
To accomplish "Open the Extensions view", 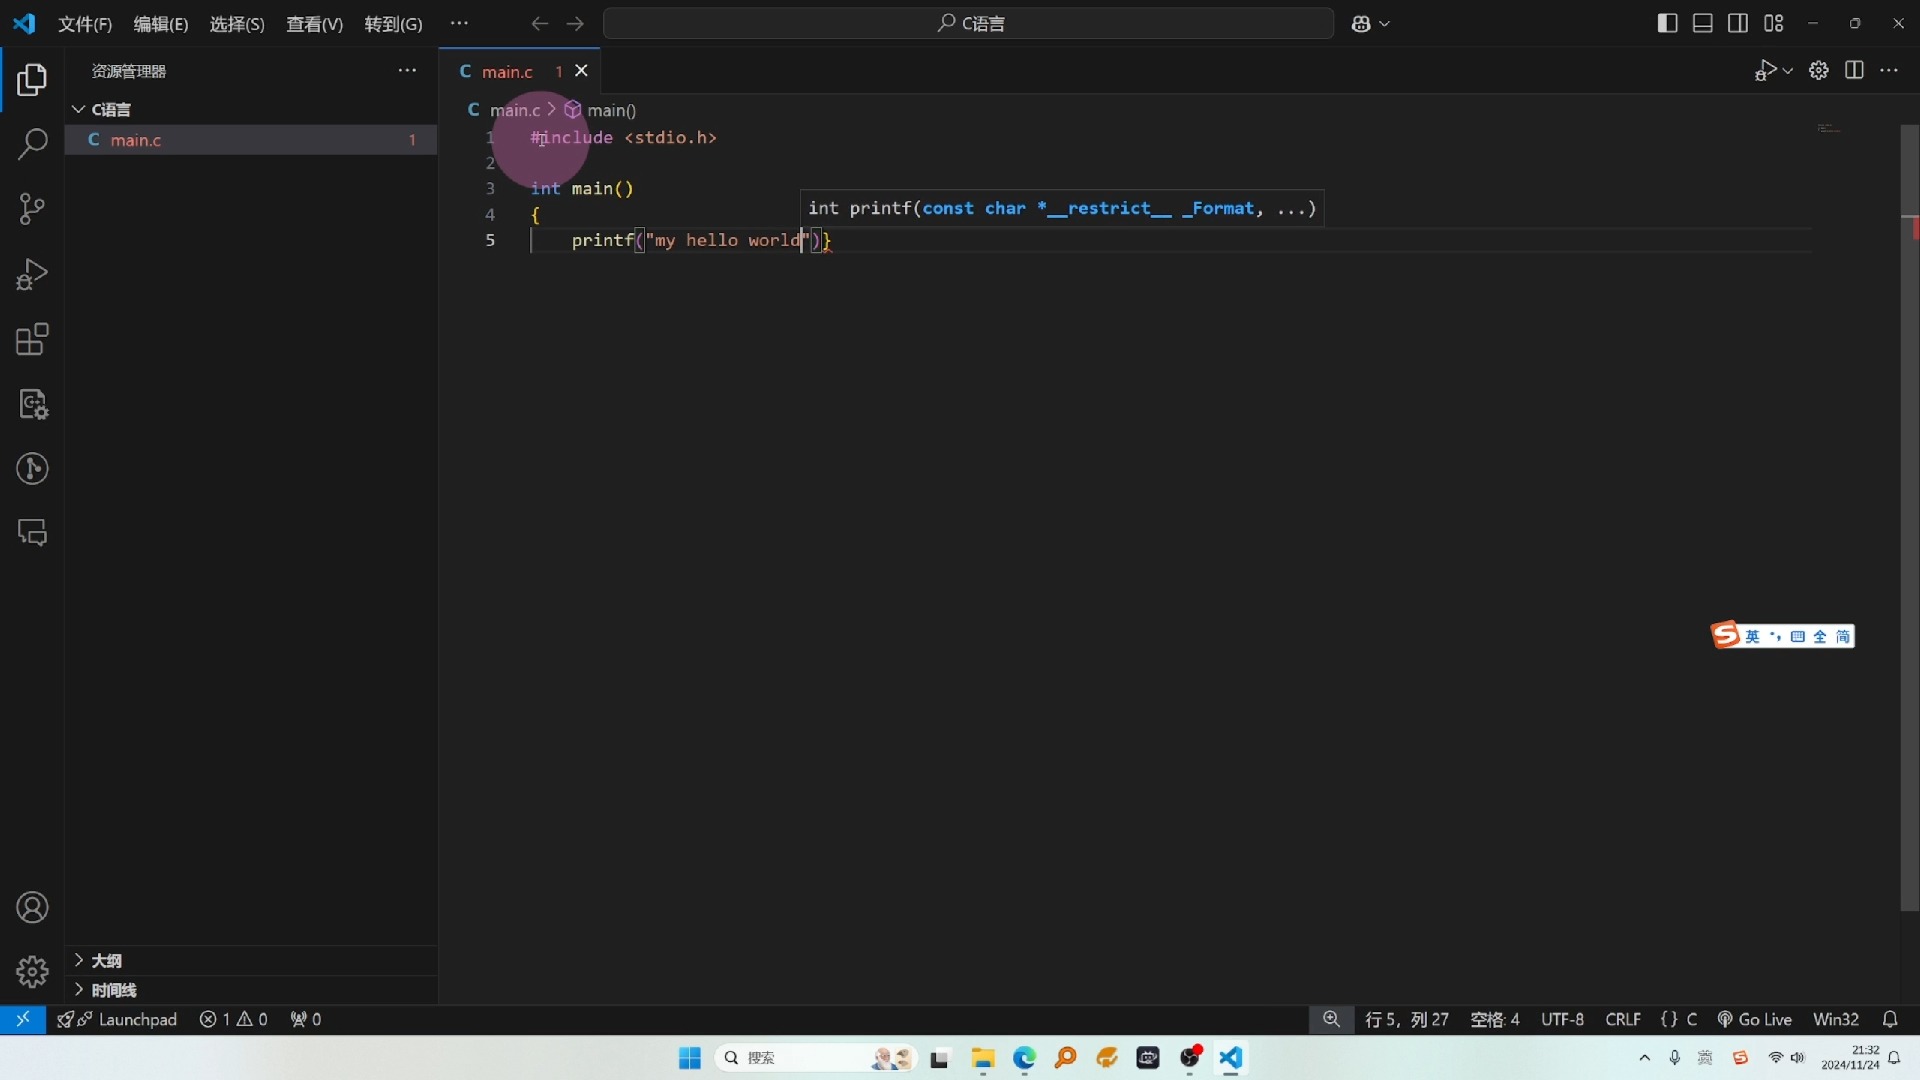I will pyautogui.click(x=32, y=340).
